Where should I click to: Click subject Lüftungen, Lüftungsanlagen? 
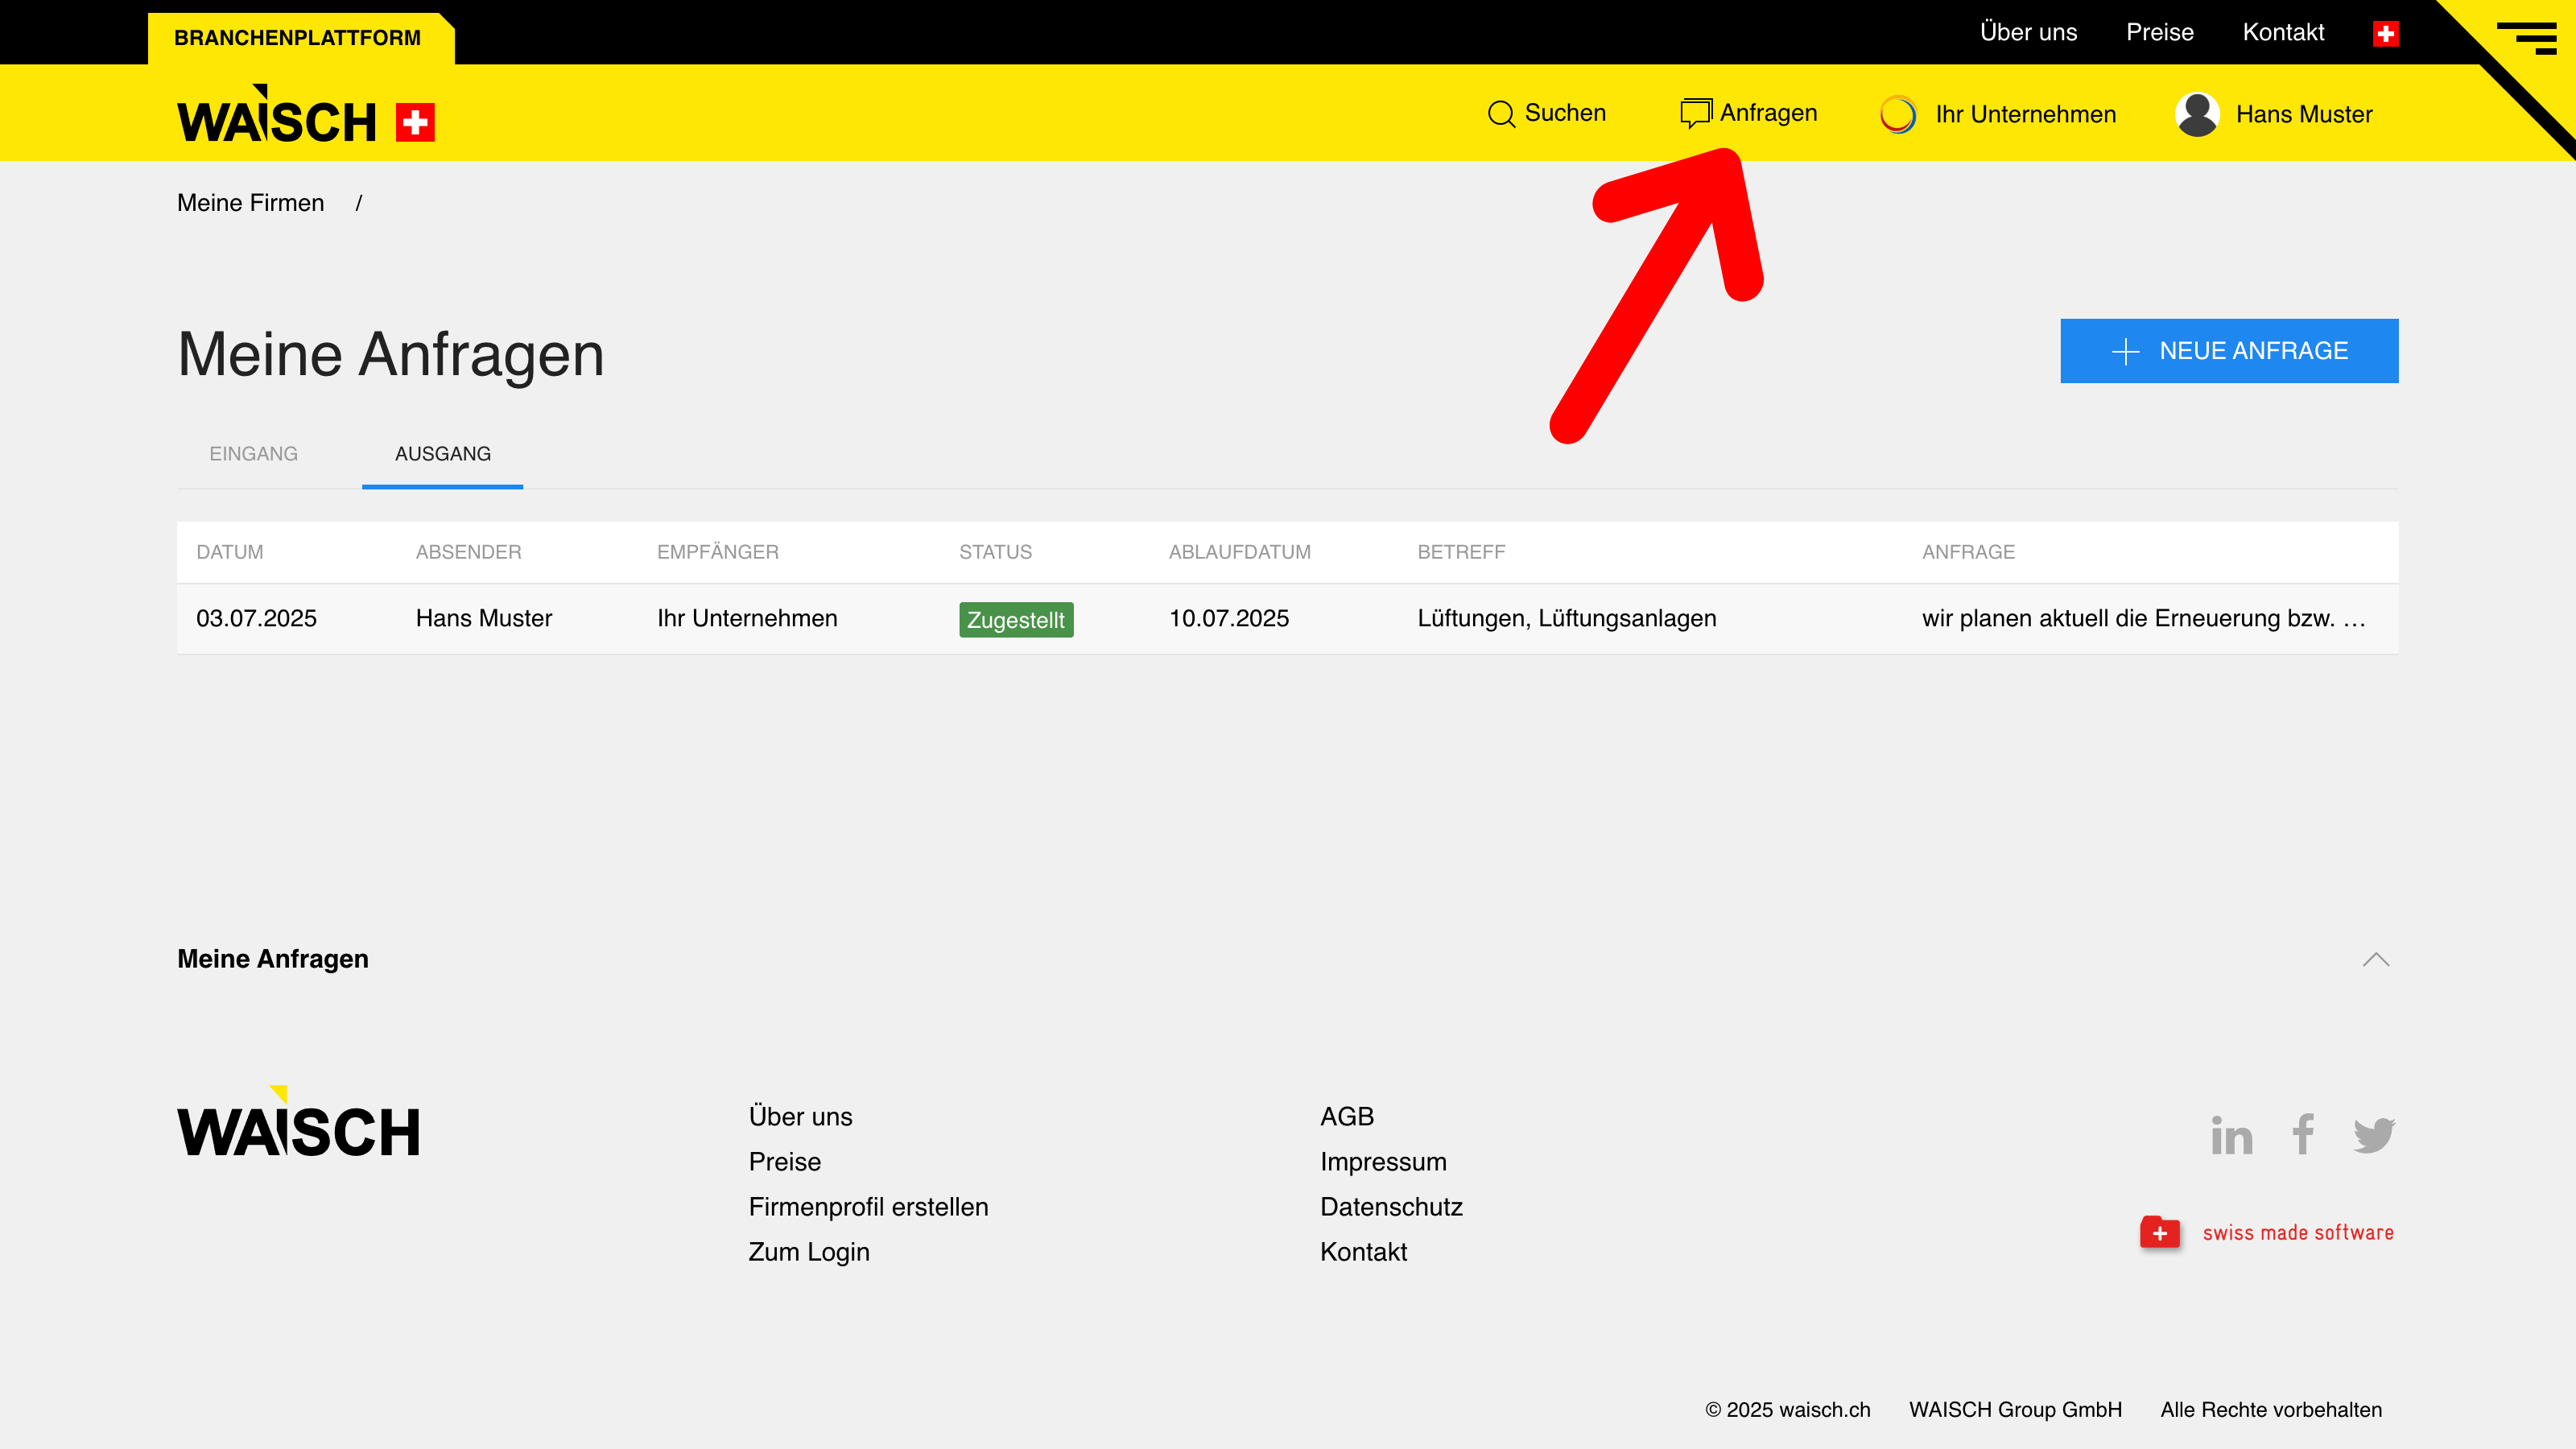click(1567, 618)
